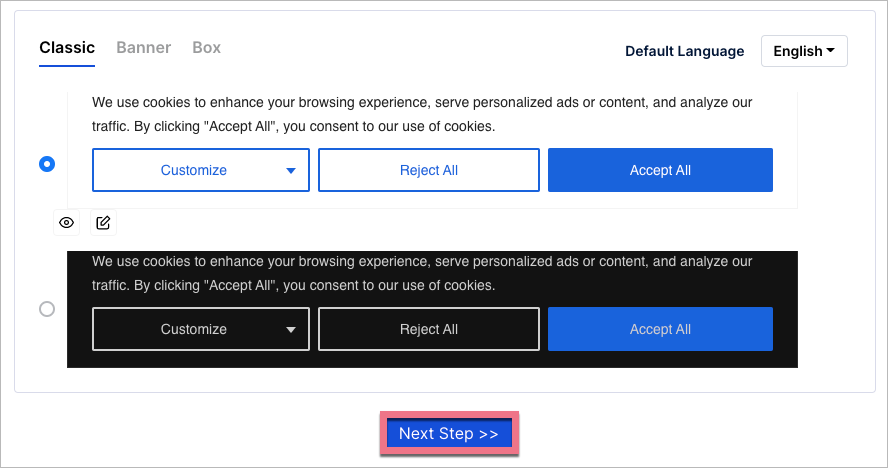Image resolution: width=888 pixels, height=468 pixels.
Task: Click the cookie notice text in the dark banner
Action: [x=422, y=273]
